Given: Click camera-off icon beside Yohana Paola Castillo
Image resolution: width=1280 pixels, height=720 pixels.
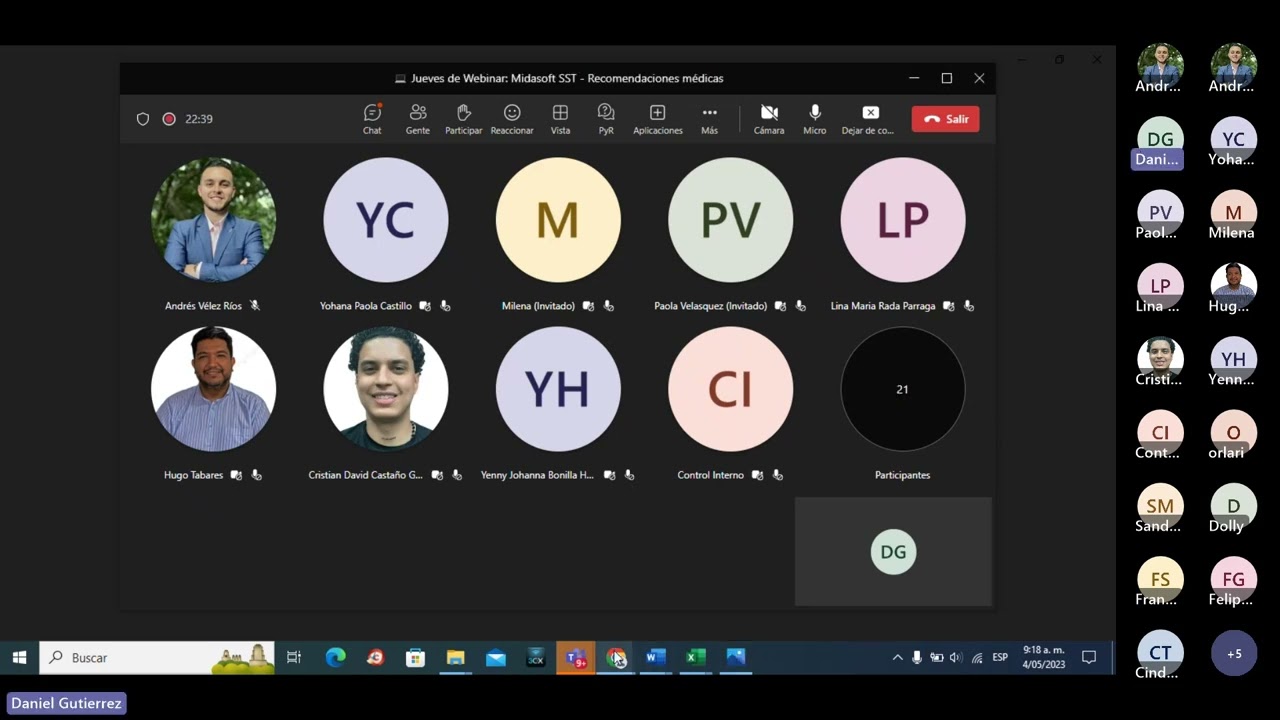Looking at the screenshot, I should coord(425,306).
